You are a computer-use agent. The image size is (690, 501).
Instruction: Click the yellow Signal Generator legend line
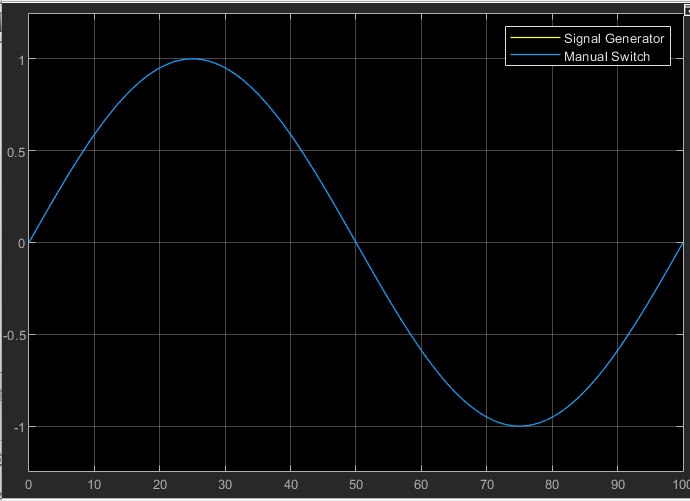tap(535, 38)
